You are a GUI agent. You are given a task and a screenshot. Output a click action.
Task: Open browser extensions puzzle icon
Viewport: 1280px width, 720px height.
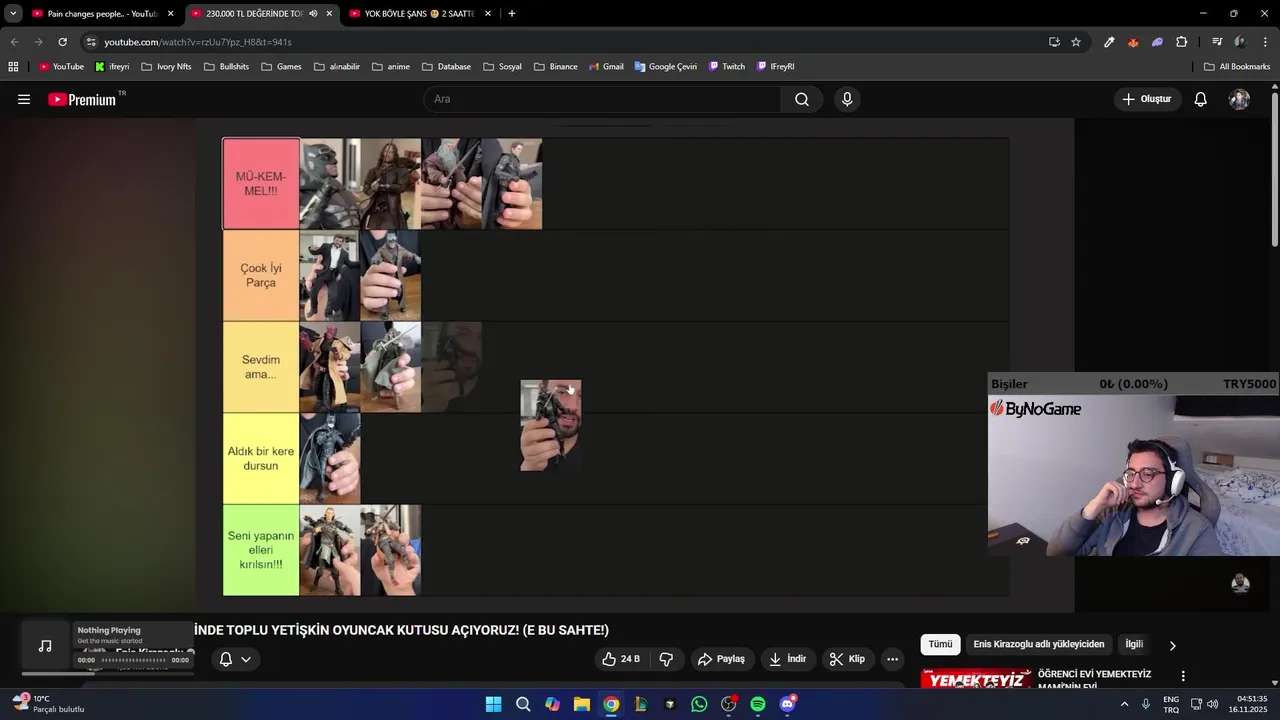[x=1182, y=42]
